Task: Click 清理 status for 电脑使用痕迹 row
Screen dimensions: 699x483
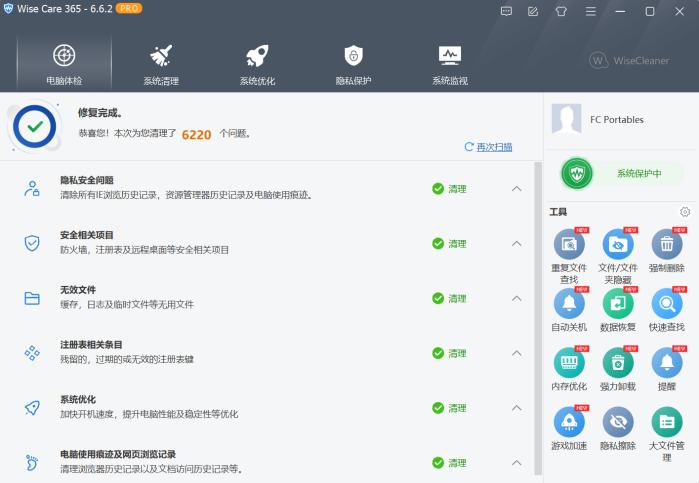Action: (449, 462)
